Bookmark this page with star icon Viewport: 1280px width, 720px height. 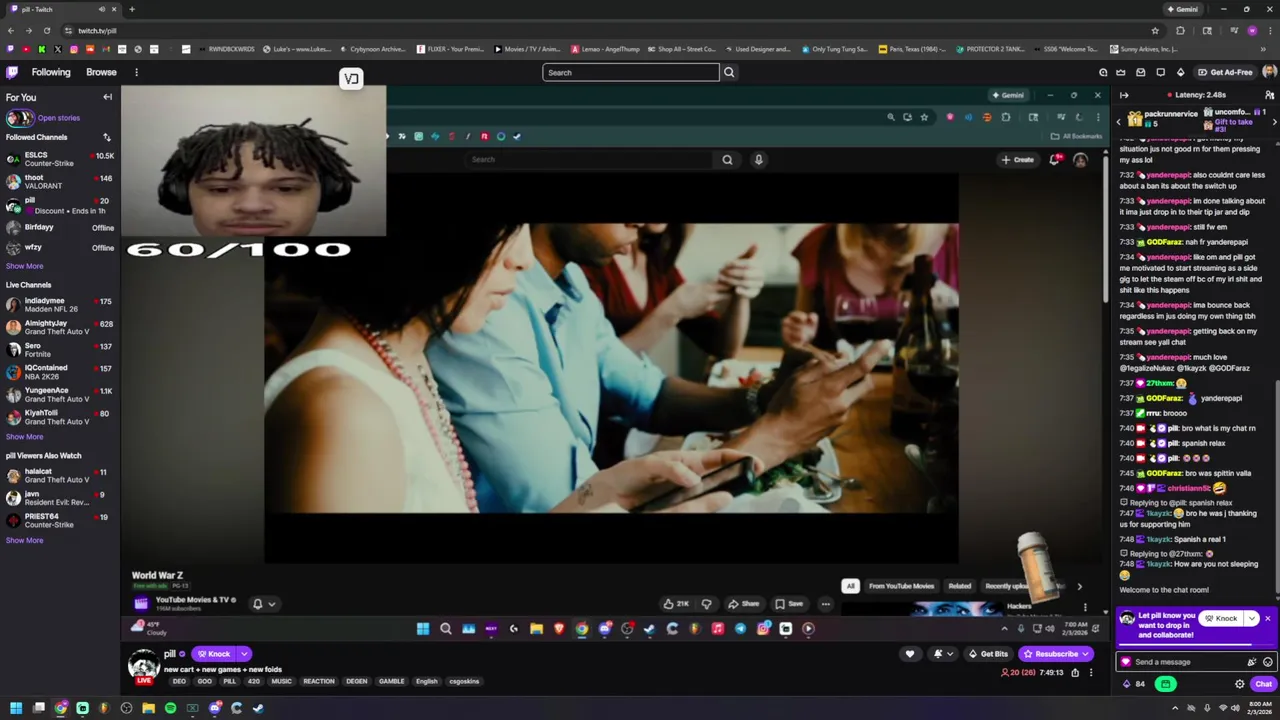1155,31
